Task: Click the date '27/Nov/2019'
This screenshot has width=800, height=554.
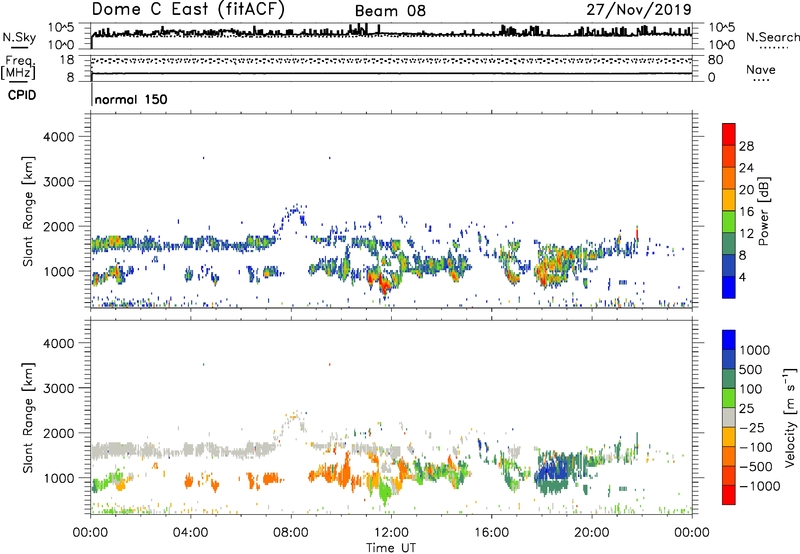Action: point(639,9)
